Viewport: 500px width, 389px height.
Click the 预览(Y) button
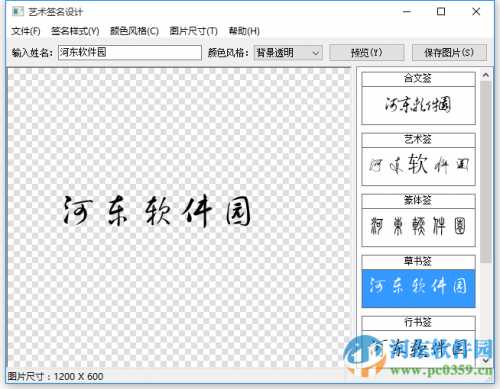click(367, 52)
